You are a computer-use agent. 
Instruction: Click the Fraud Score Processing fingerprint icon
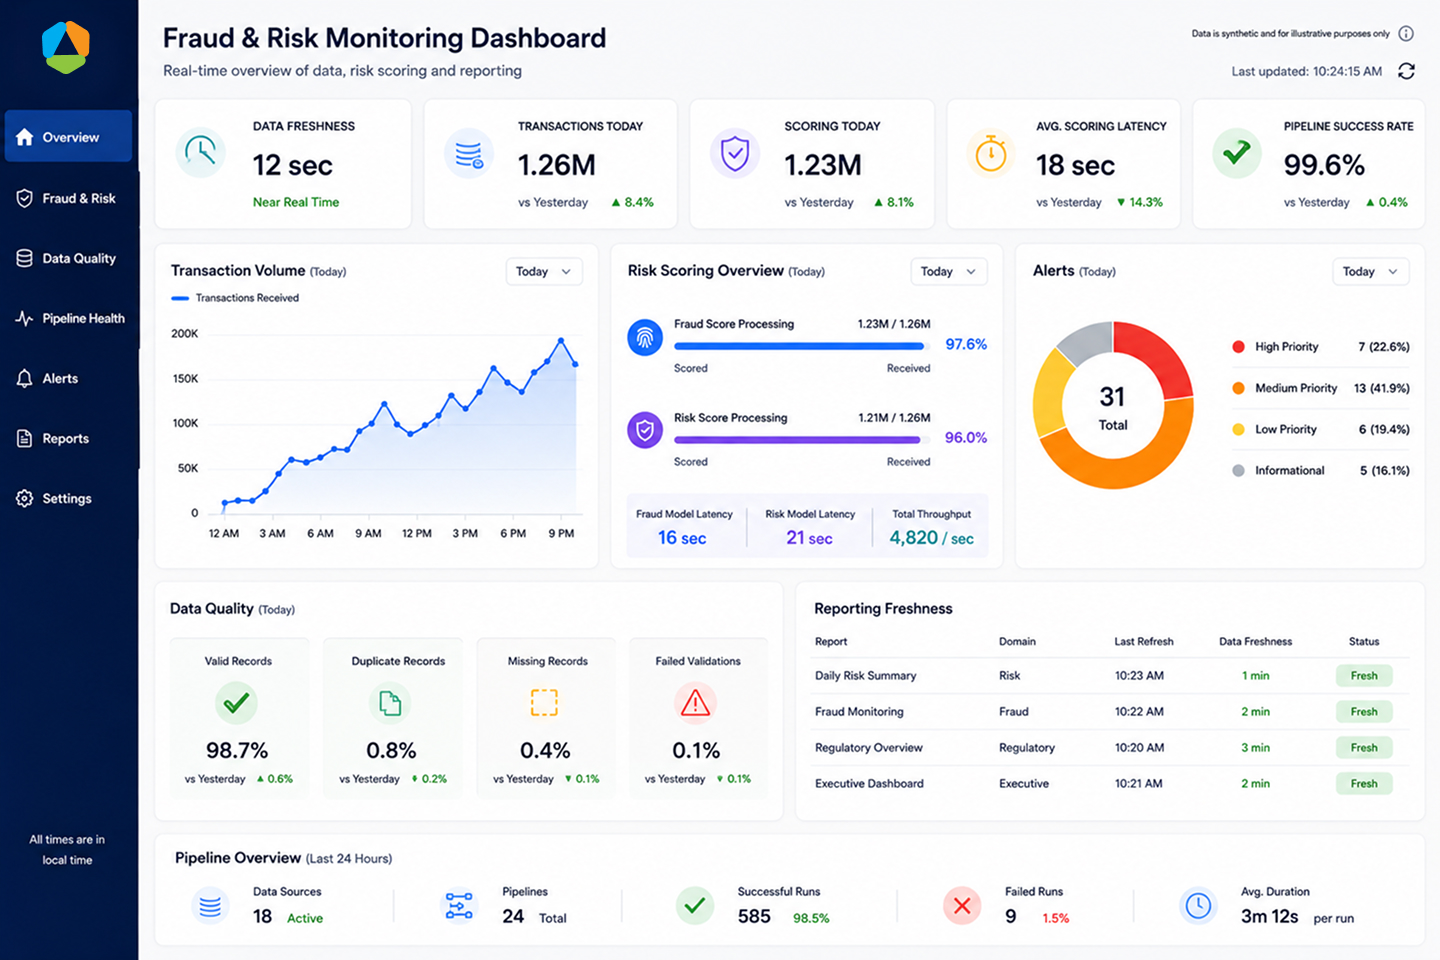click(645, 337)
